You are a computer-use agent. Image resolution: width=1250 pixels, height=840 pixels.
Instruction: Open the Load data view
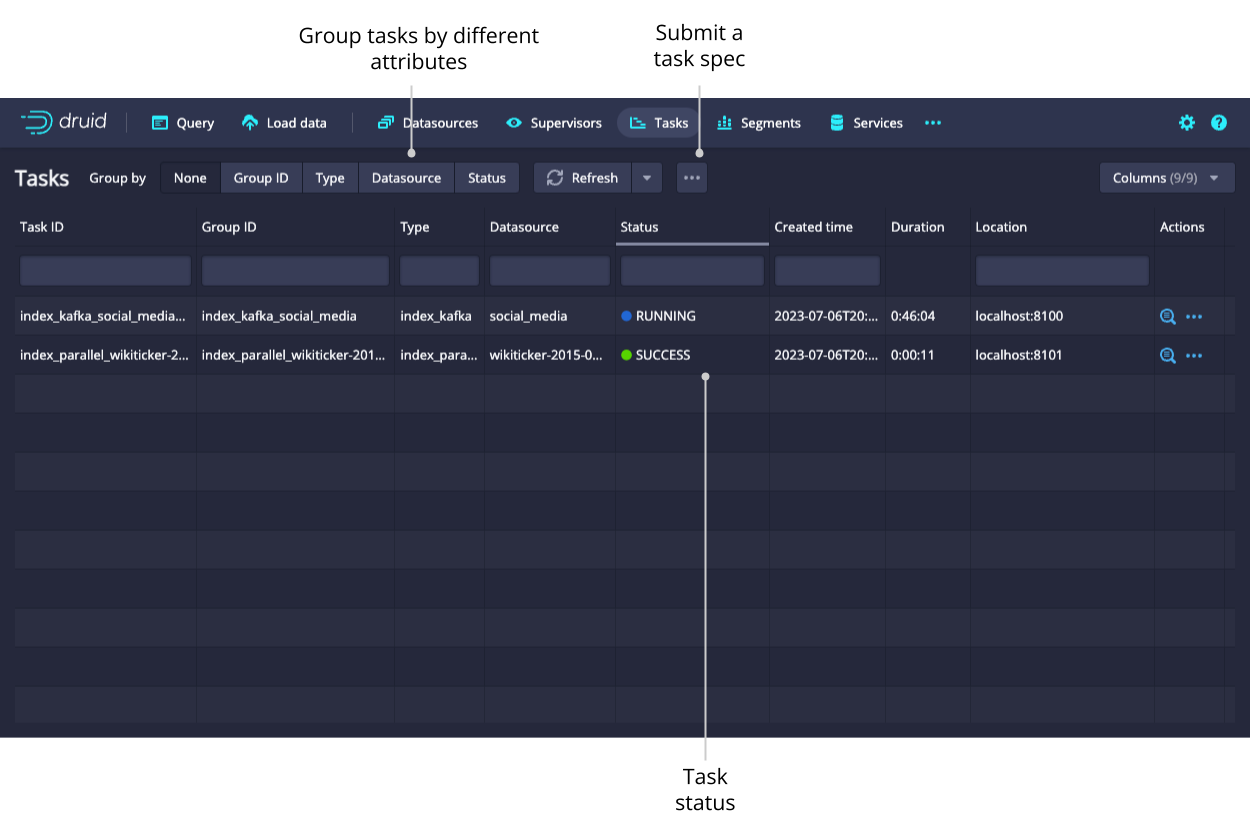285,123
